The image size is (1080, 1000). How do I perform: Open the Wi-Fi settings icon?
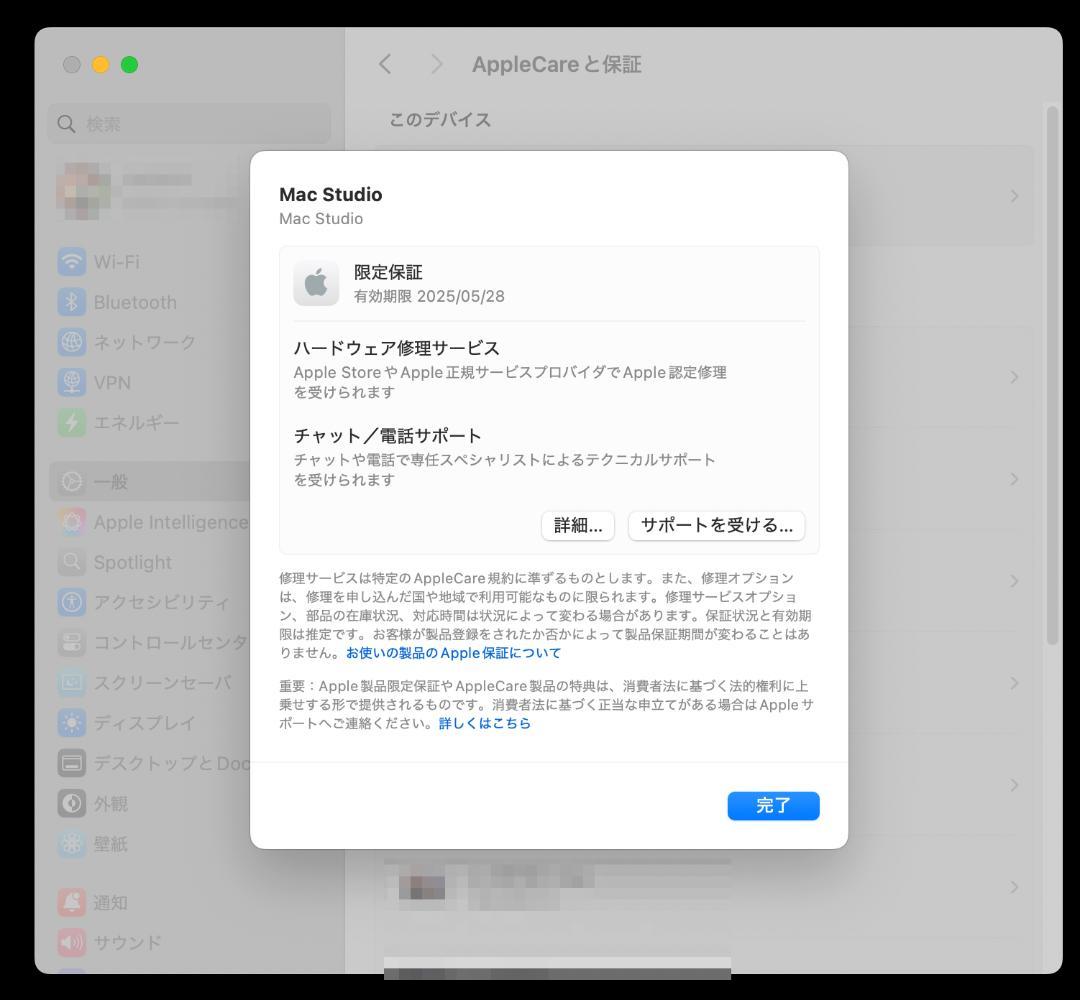click(71, 262)
